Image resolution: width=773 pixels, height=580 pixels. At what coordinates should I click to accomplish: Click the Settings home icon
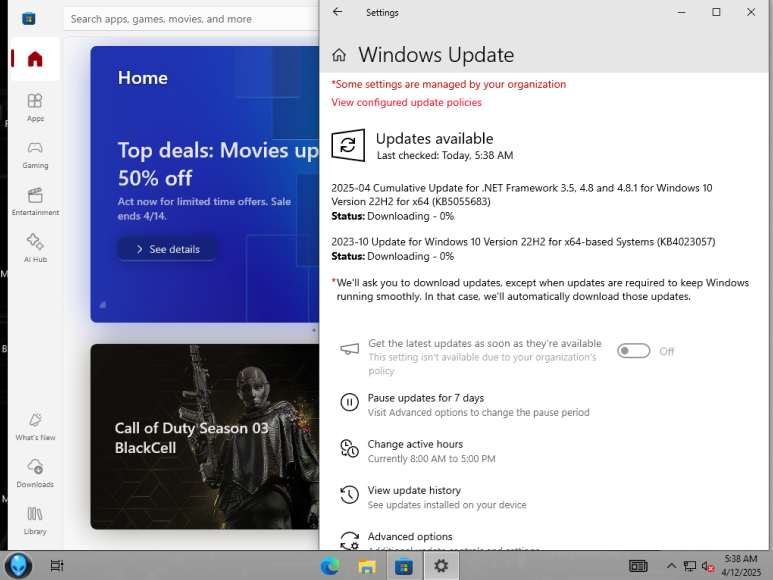[x=339, y=55]
